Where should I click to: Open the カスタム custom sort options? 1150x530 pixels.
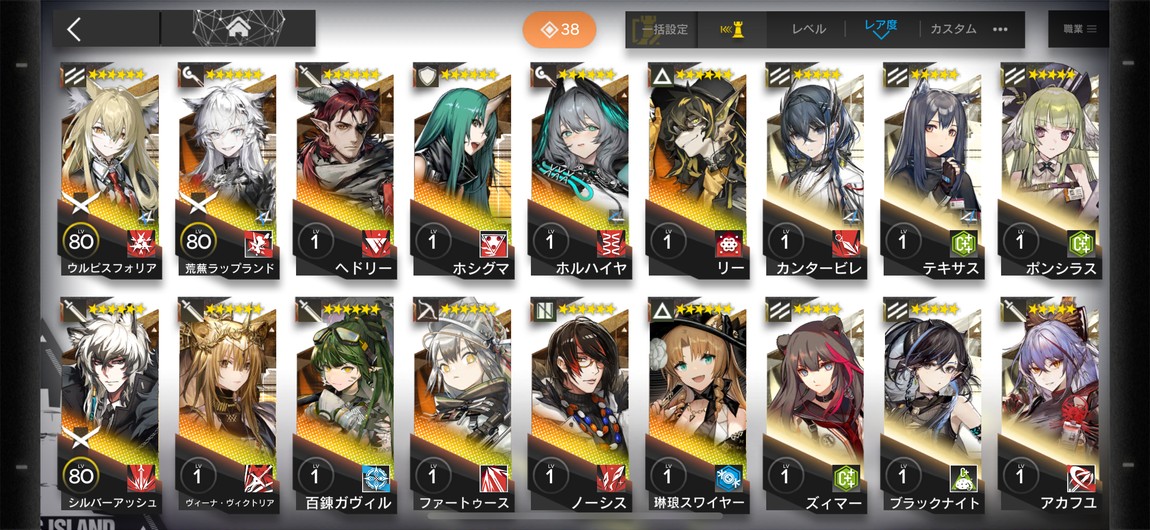(953, 29)
